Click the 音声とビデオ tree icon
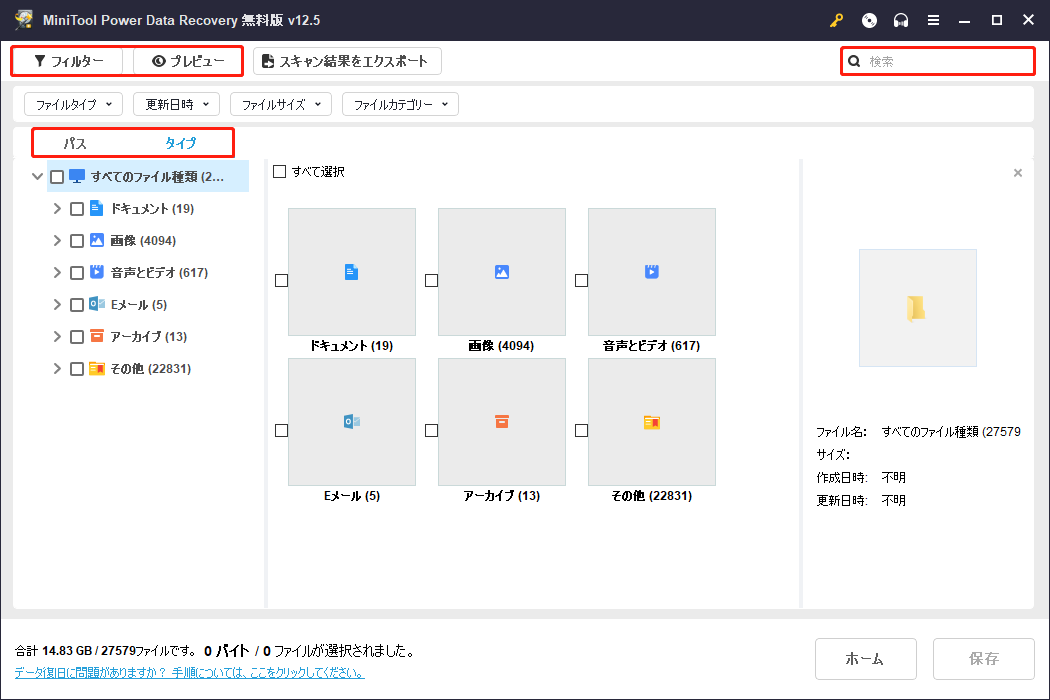This screenshot has width=1050, height=700. (96, 271)
